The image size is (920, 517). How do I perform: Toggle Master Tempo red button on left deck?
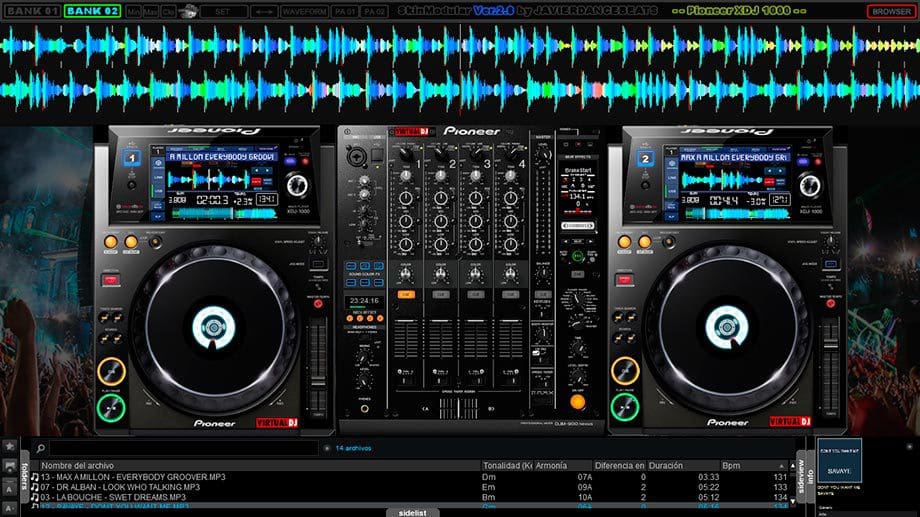click(318, 304)
